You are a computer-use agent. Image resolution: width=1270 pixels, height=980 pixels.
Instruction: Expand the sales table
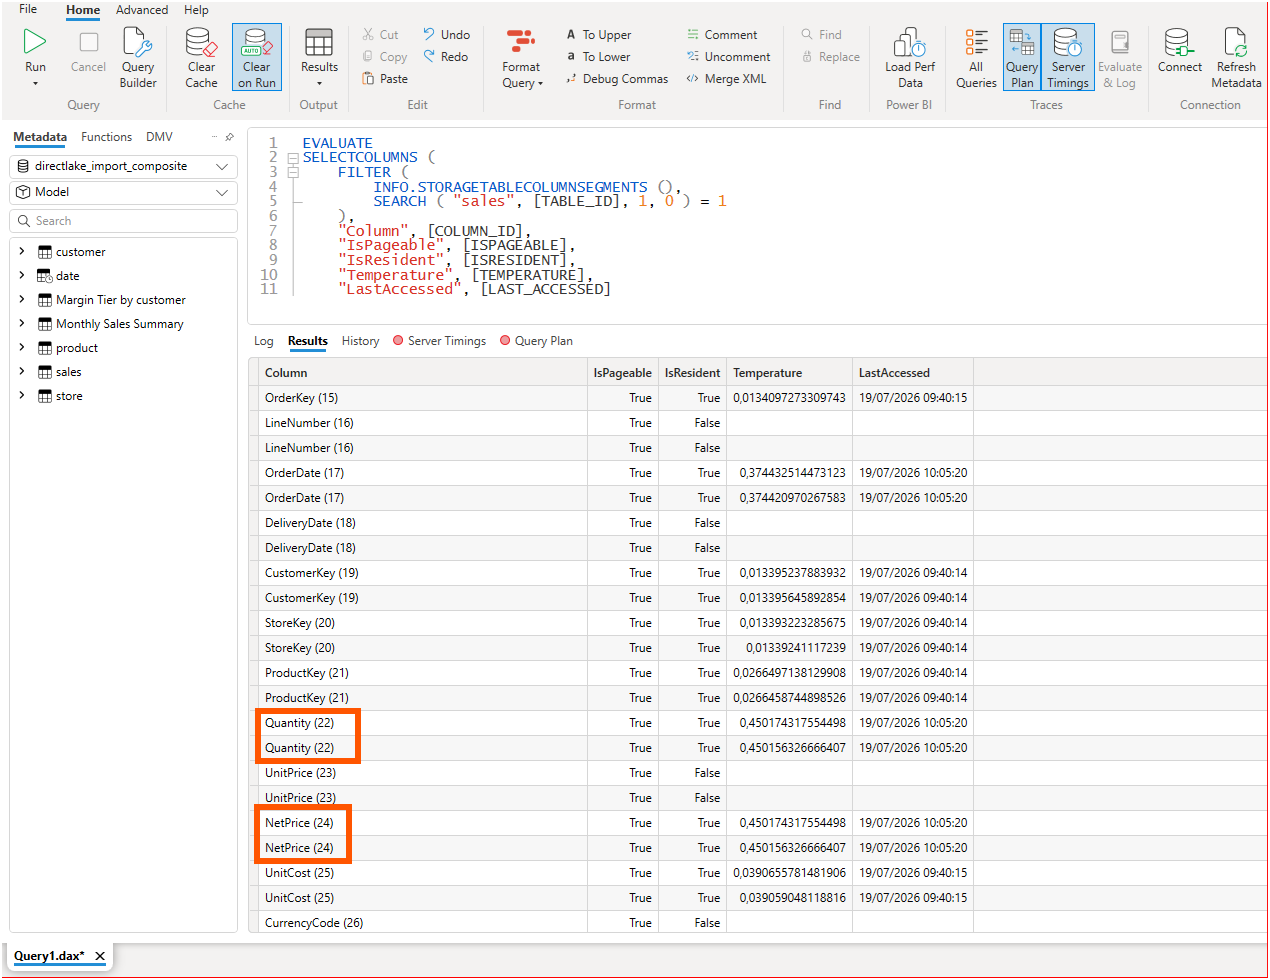21,372
